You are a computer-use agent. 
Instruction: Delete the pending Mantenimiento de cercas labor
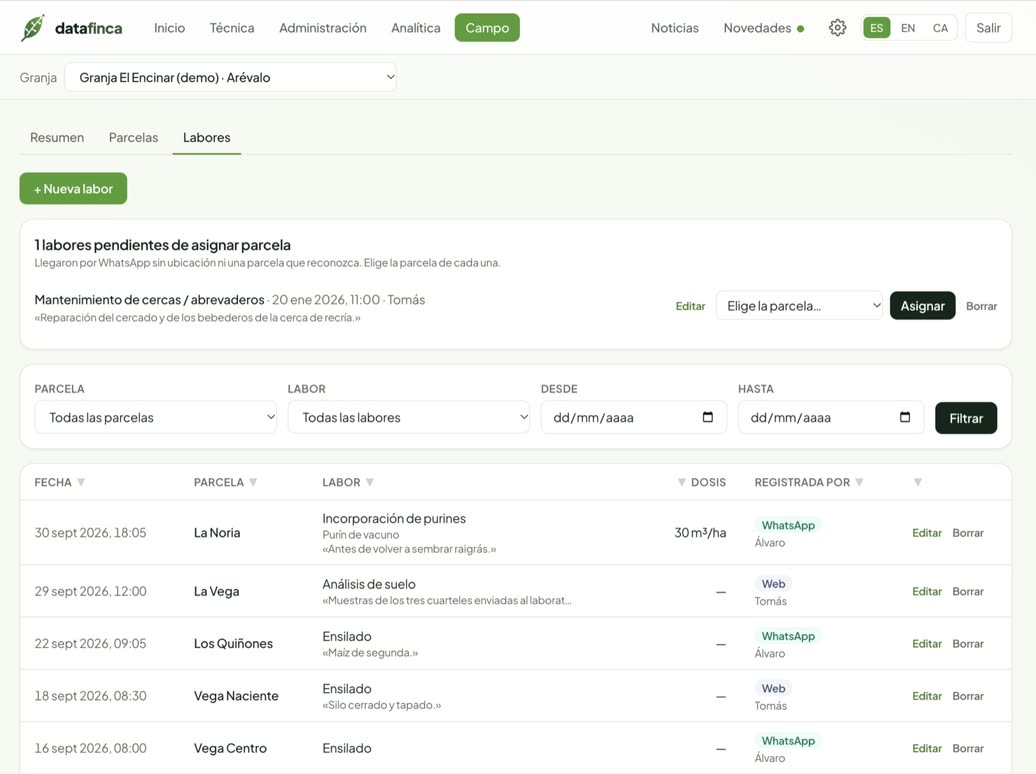[981, 306]
